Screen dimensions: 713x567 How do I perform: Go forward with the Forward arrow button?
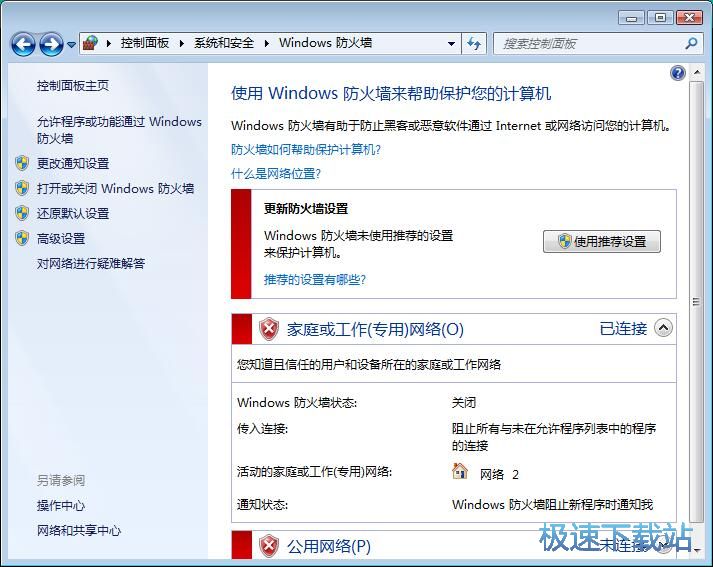[x=51, y=44]
